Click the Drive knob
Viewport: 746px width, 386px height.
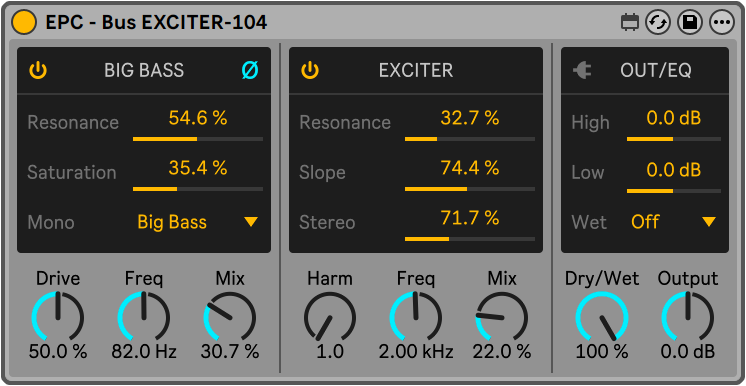tap(58, 317)
